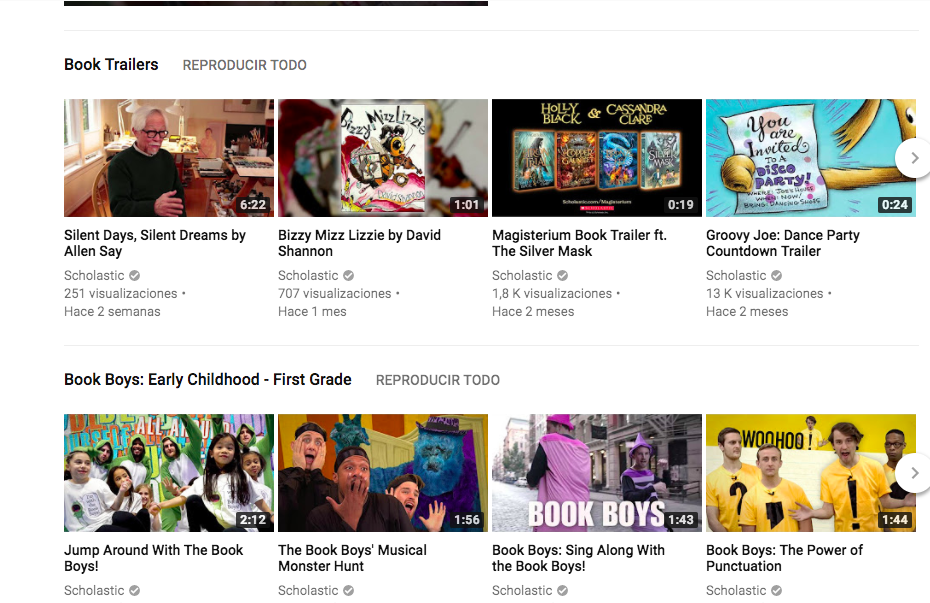Open Book Boys: Early Childhood - First Grade heading
930x603 pixels.
(208, 379)
